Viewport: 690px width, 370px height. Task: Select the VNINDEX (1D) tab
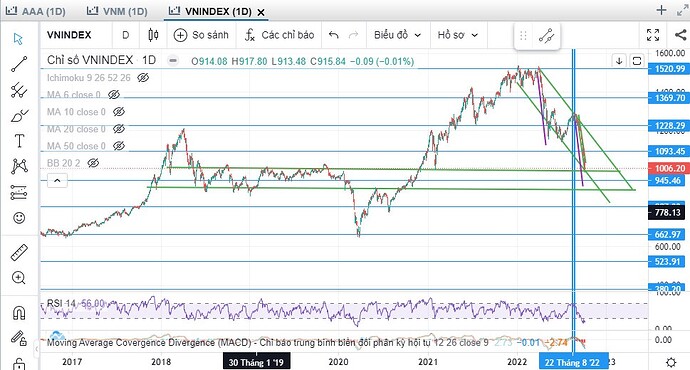pyautogui.click(x=210, y=11)
